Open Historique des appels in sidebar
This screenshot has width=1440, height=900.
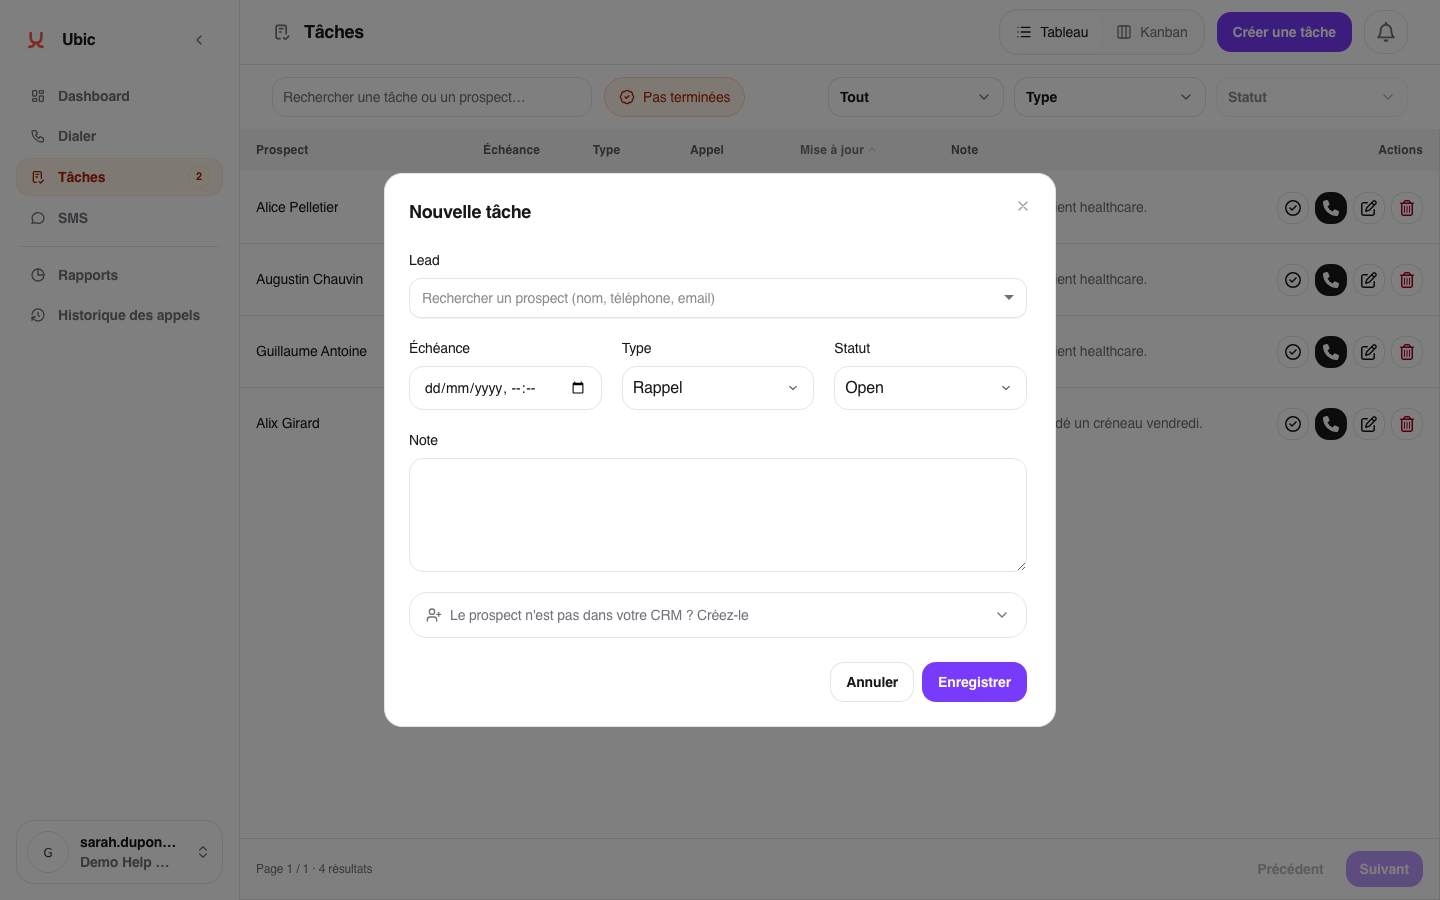(128, 315)
